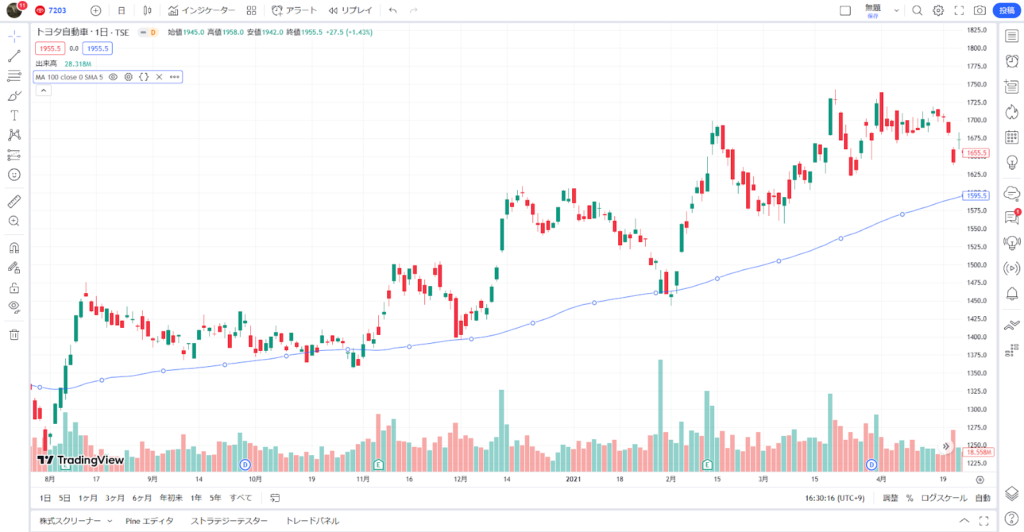Collapse the indicator legend chevron
The height and width of the screenshot is (532, 1024).
coord(43,91)
